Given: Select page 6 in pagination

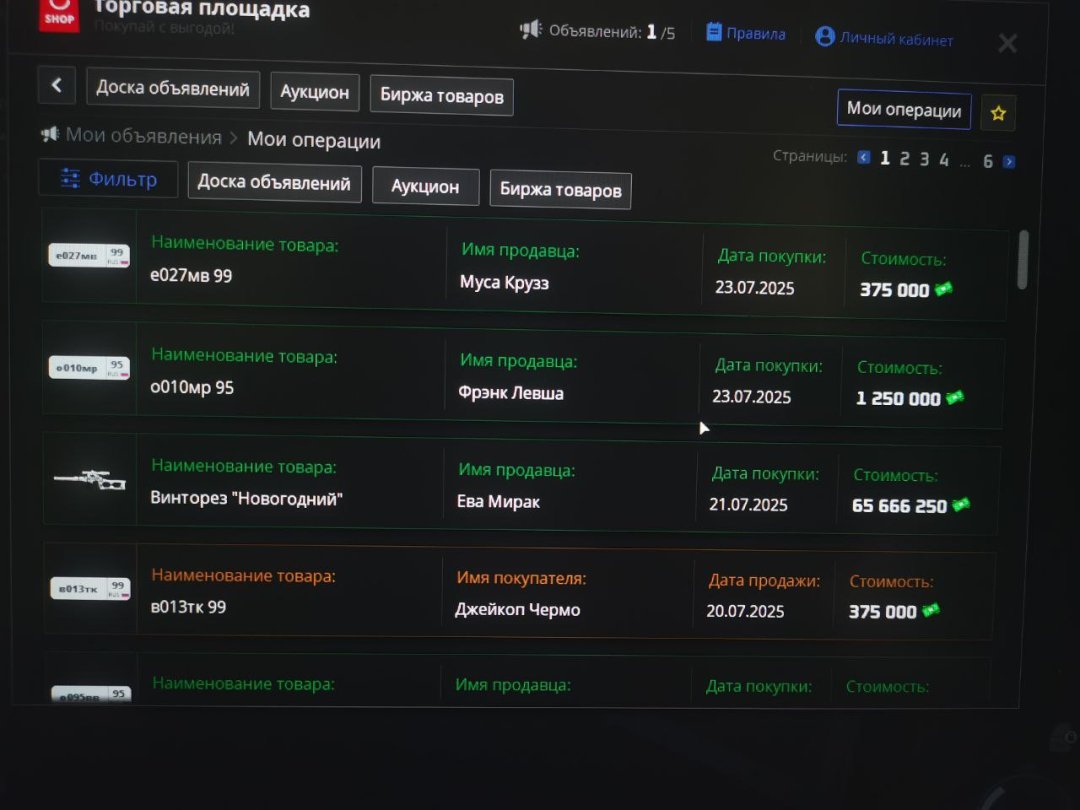Looking at the screenshot, I should [988, 162].
